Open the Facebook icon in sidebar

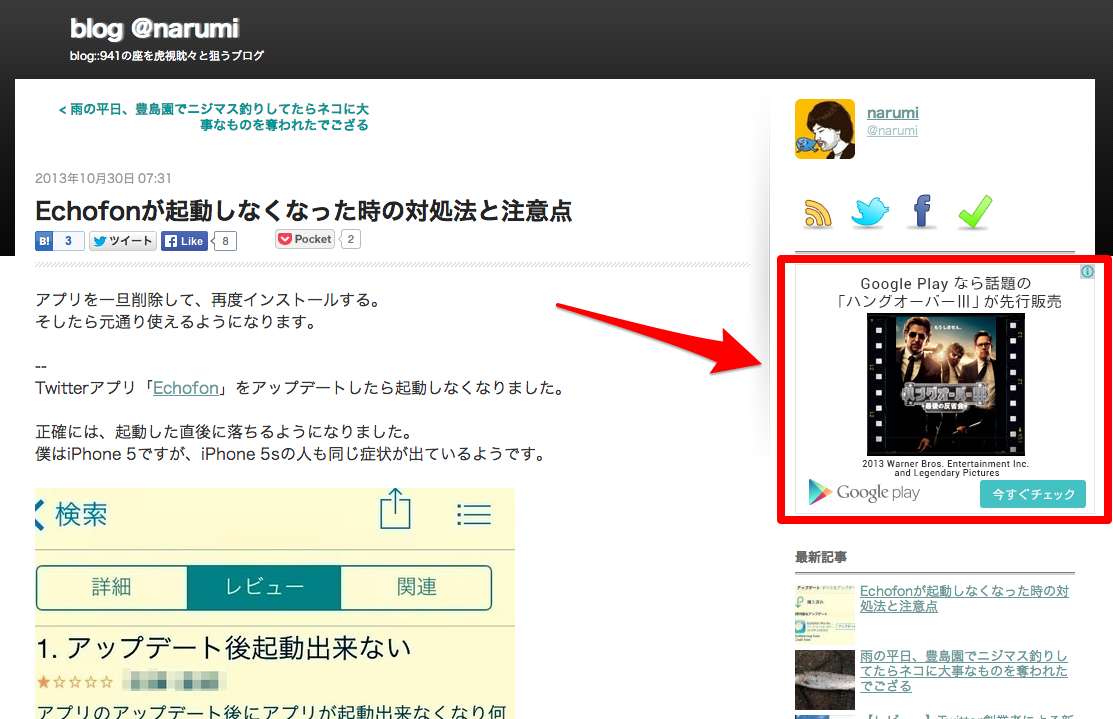coord(921,211)
